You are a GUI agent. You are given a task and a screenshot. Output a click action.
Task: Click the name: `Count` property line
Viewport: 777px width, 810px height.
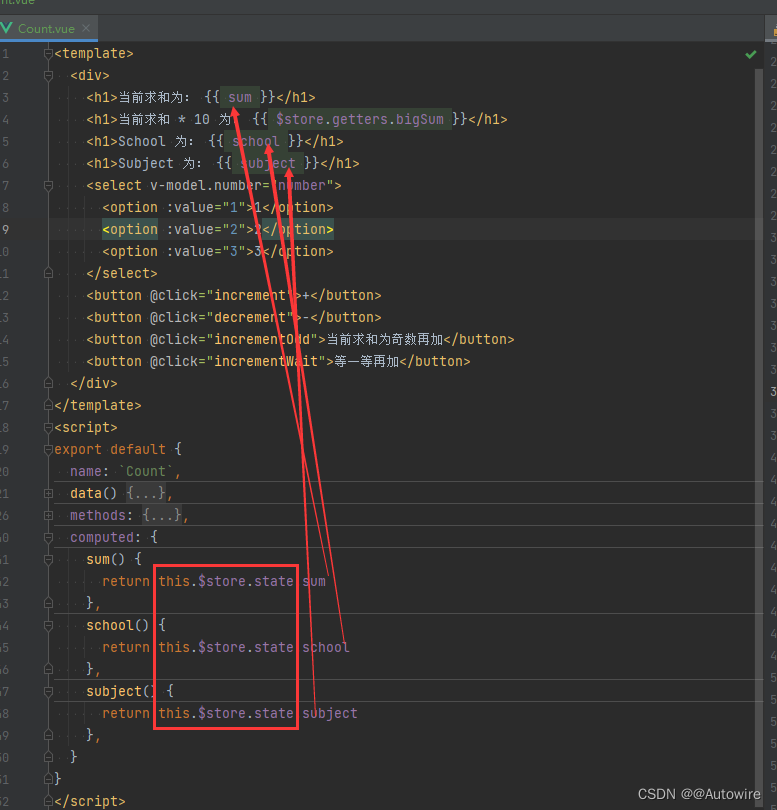[x=125, y=472]
